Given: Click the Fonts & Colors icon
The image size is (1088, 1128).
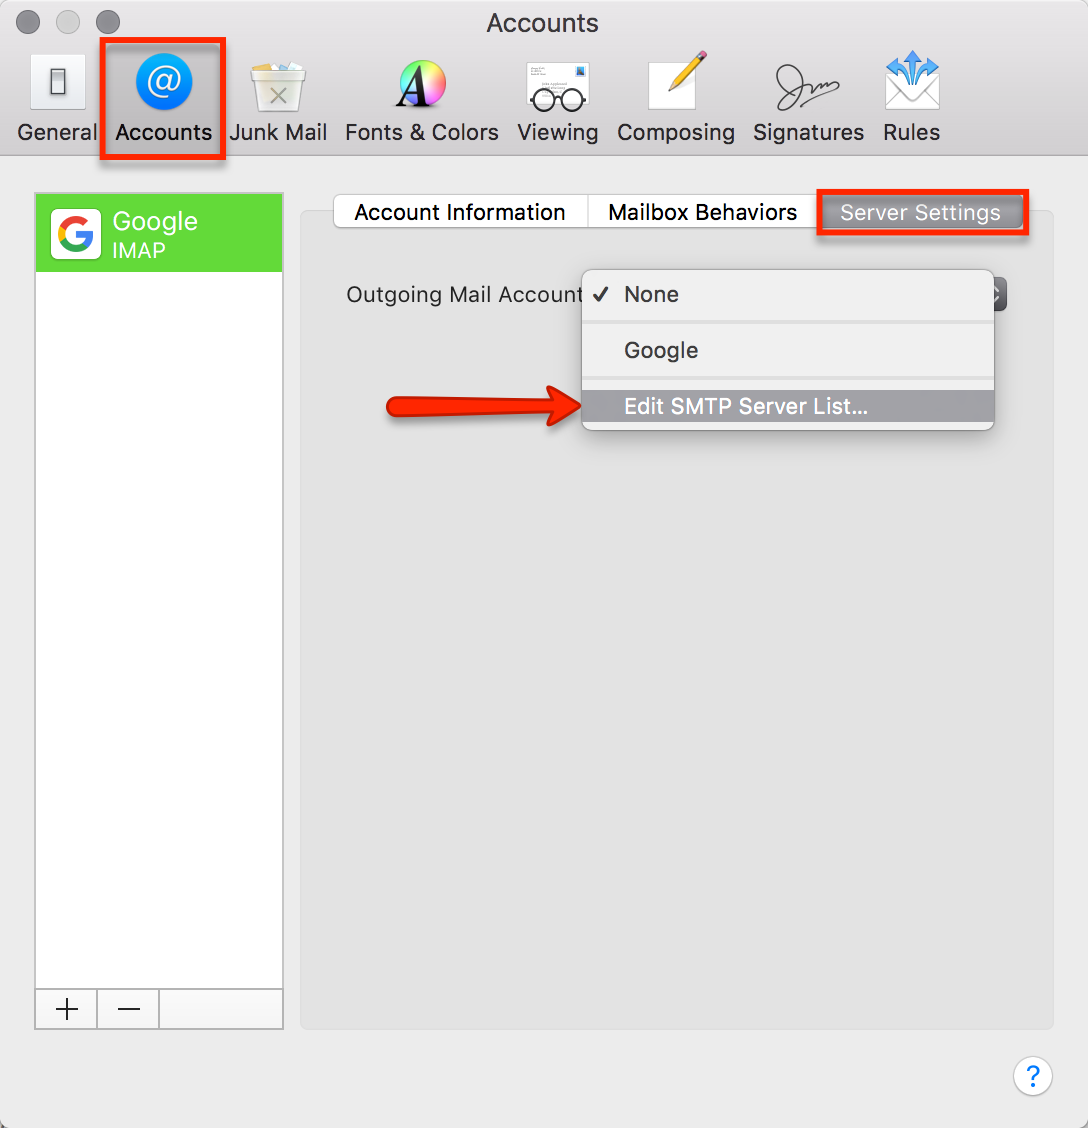Looking at the screenshot, I should pyautogui.click(x=420, y=95).
